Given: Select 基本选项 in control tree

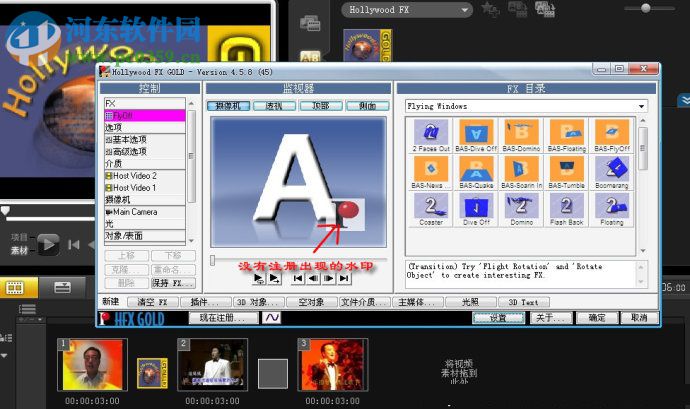Looking at the screenshot, I should point(145,140).
